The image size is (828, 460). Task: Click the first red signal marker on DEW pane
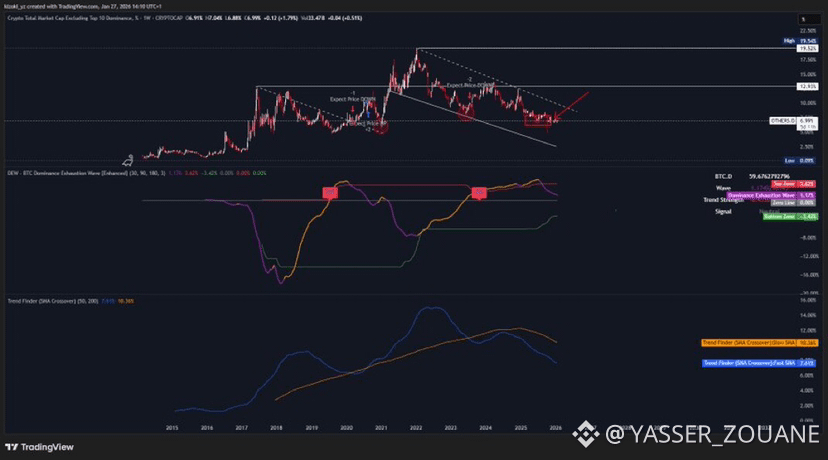click(x=330, y=193)
